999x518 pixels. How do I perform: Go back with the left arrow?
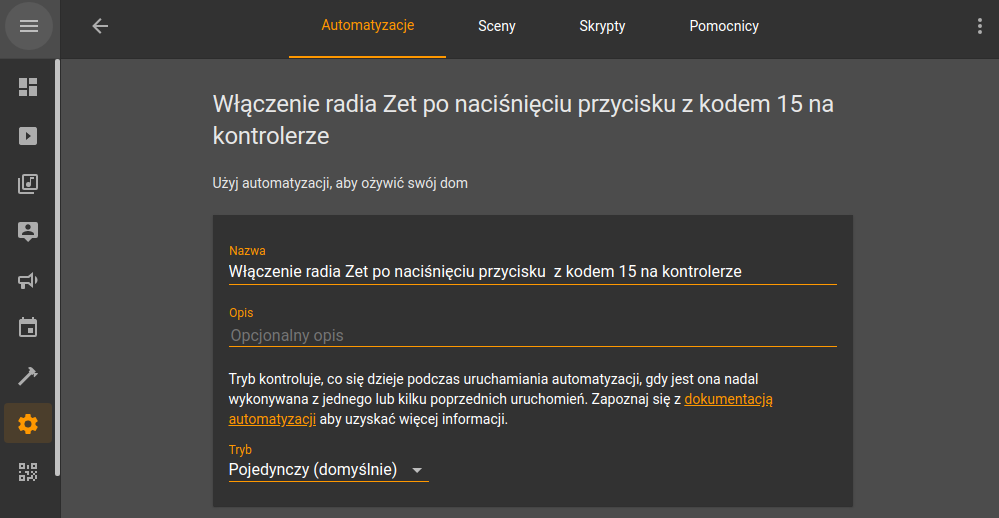click(100, 26)
